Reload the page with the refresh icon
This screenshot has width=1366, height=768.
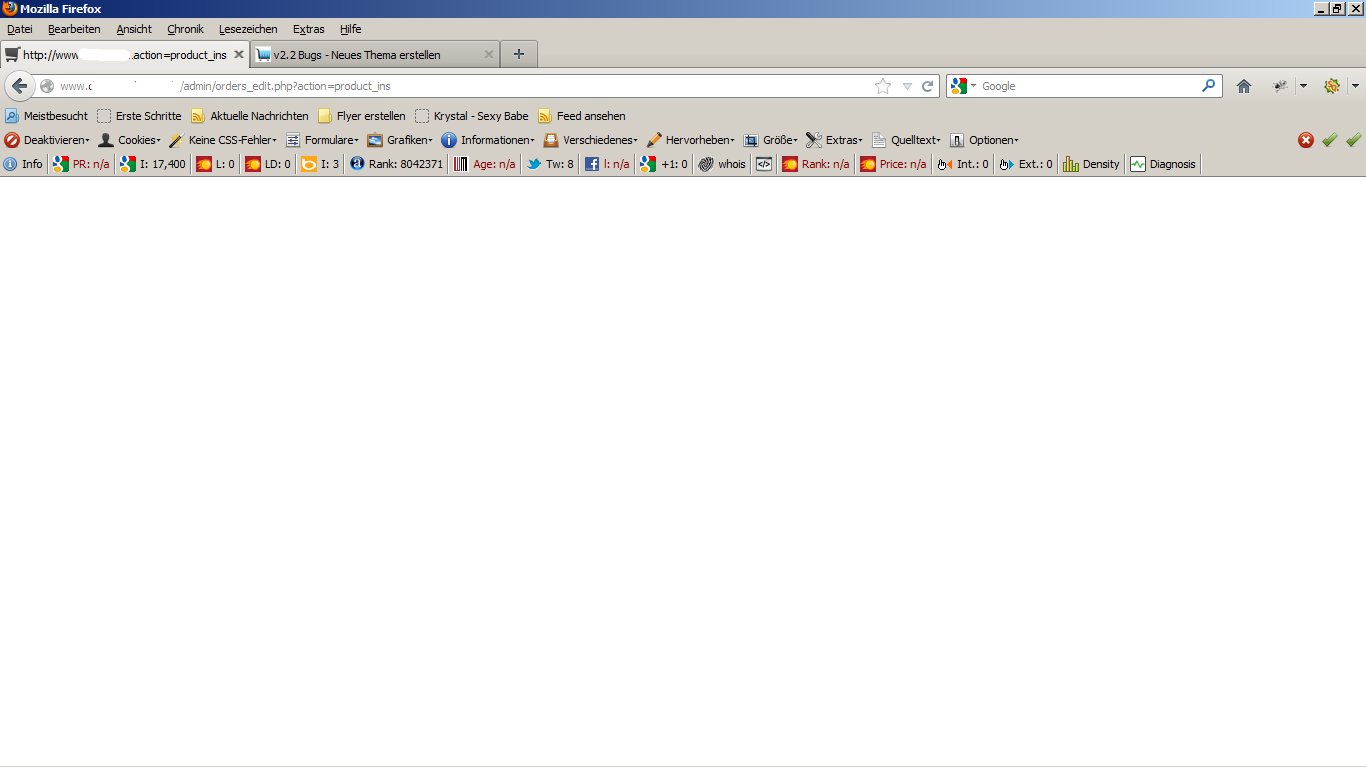click(x=927, y=86)
